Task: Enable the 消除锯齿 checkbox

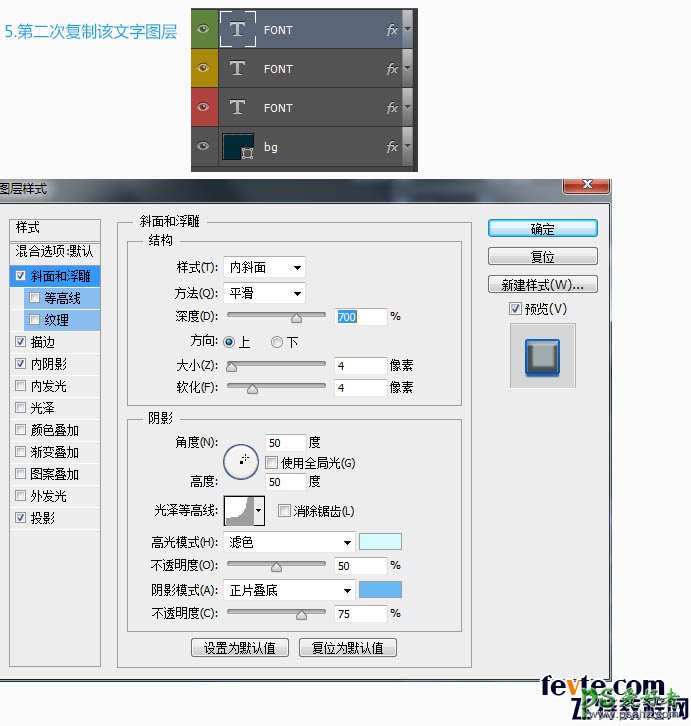Action: (284, 511)
